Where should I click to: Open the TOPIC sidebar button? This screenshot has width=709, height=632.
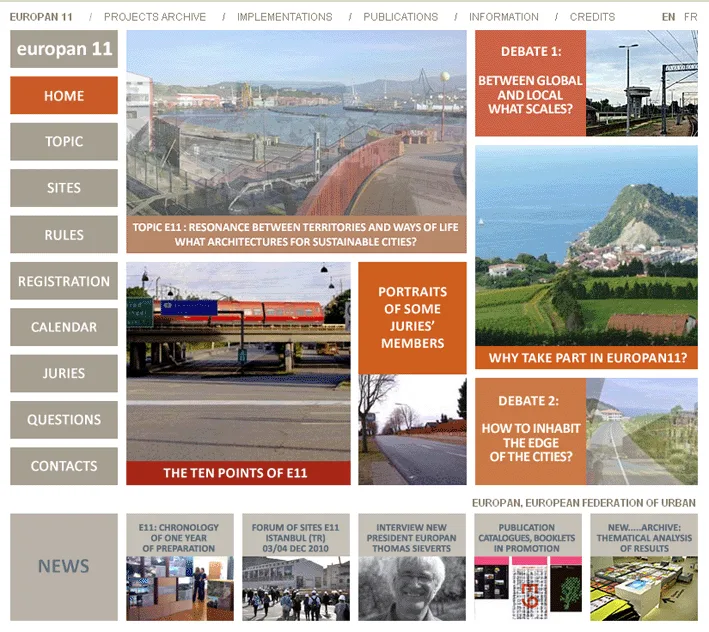pos(64,141)
